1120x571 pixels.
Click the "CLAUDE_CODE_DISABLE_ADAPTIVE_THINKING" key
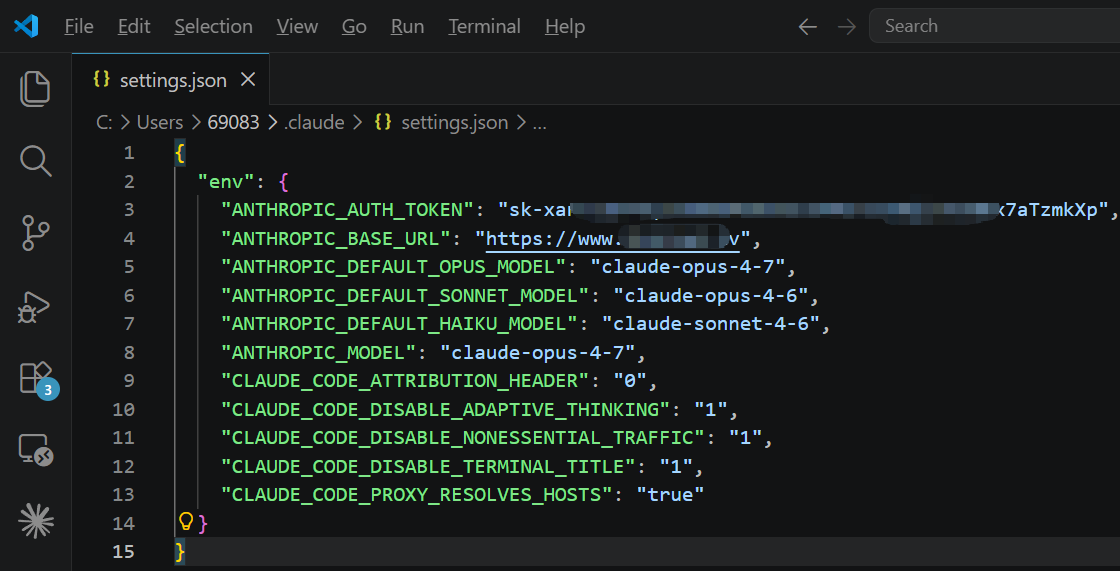pos(446,409)
